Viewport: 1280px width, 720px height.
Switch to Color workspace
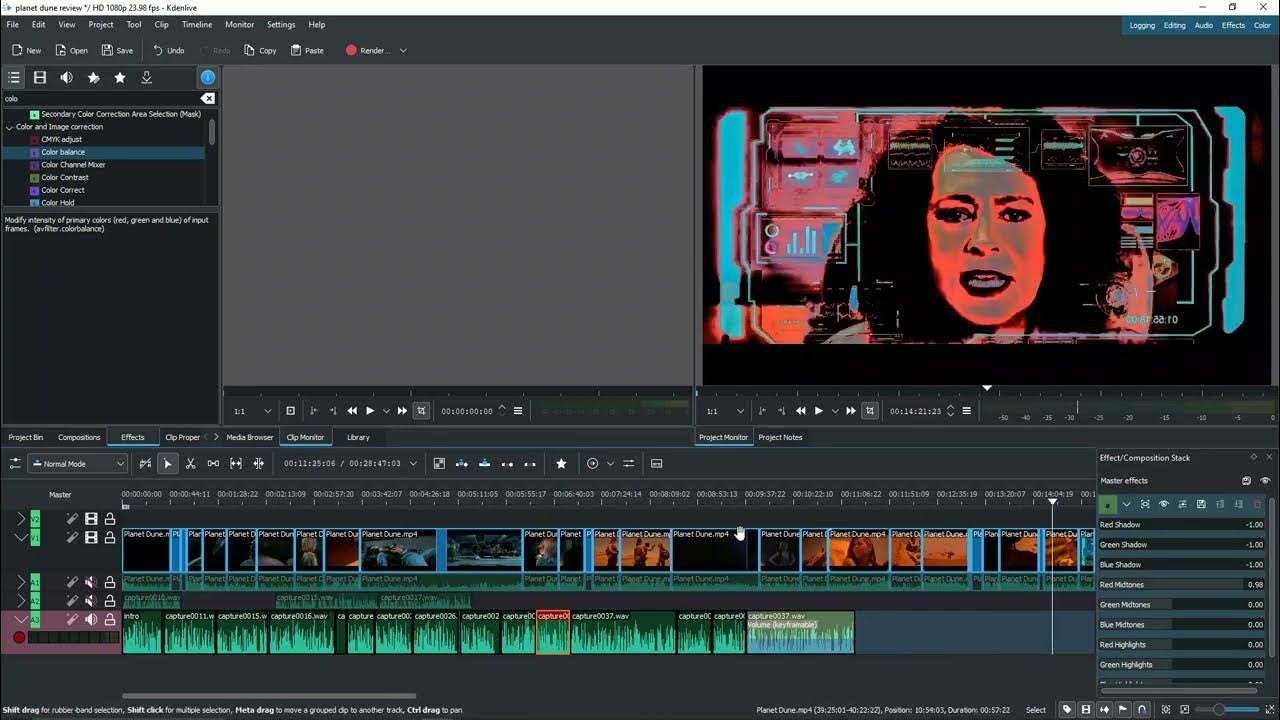(1262, 25)
